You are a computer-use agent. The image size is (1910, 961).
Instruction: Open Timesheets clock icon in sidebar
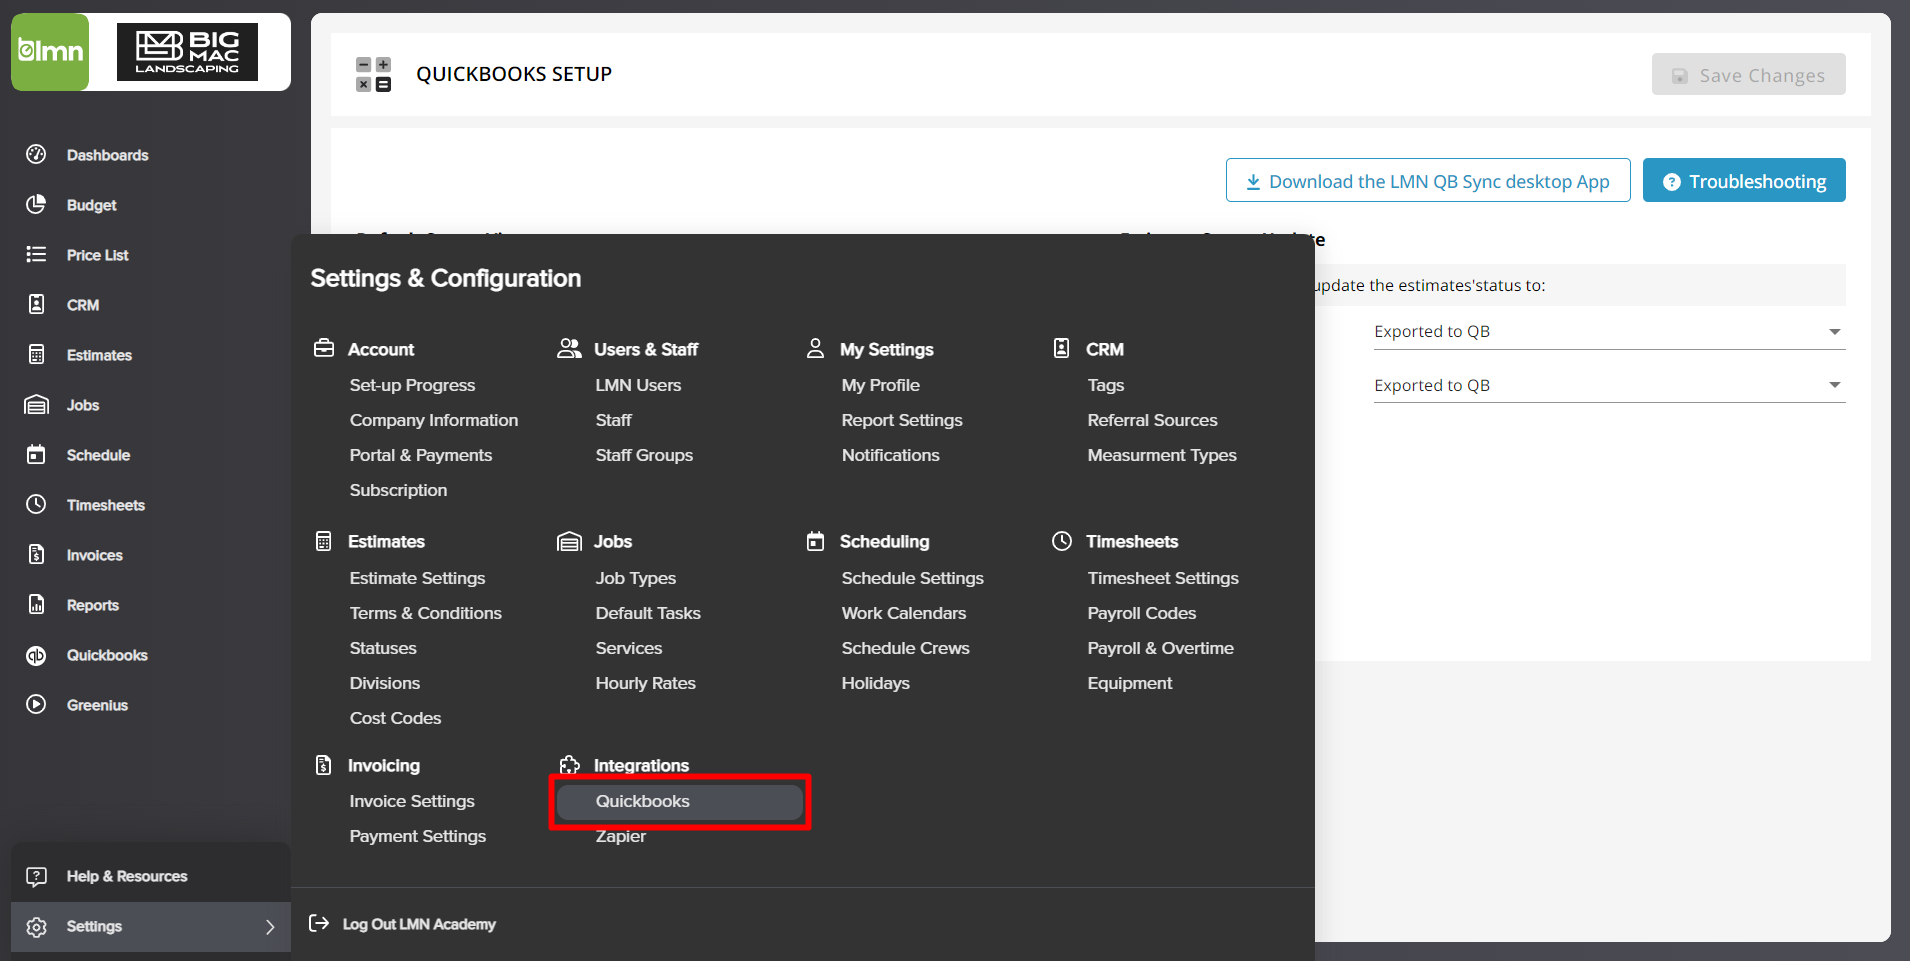click(x=36, y=505)
